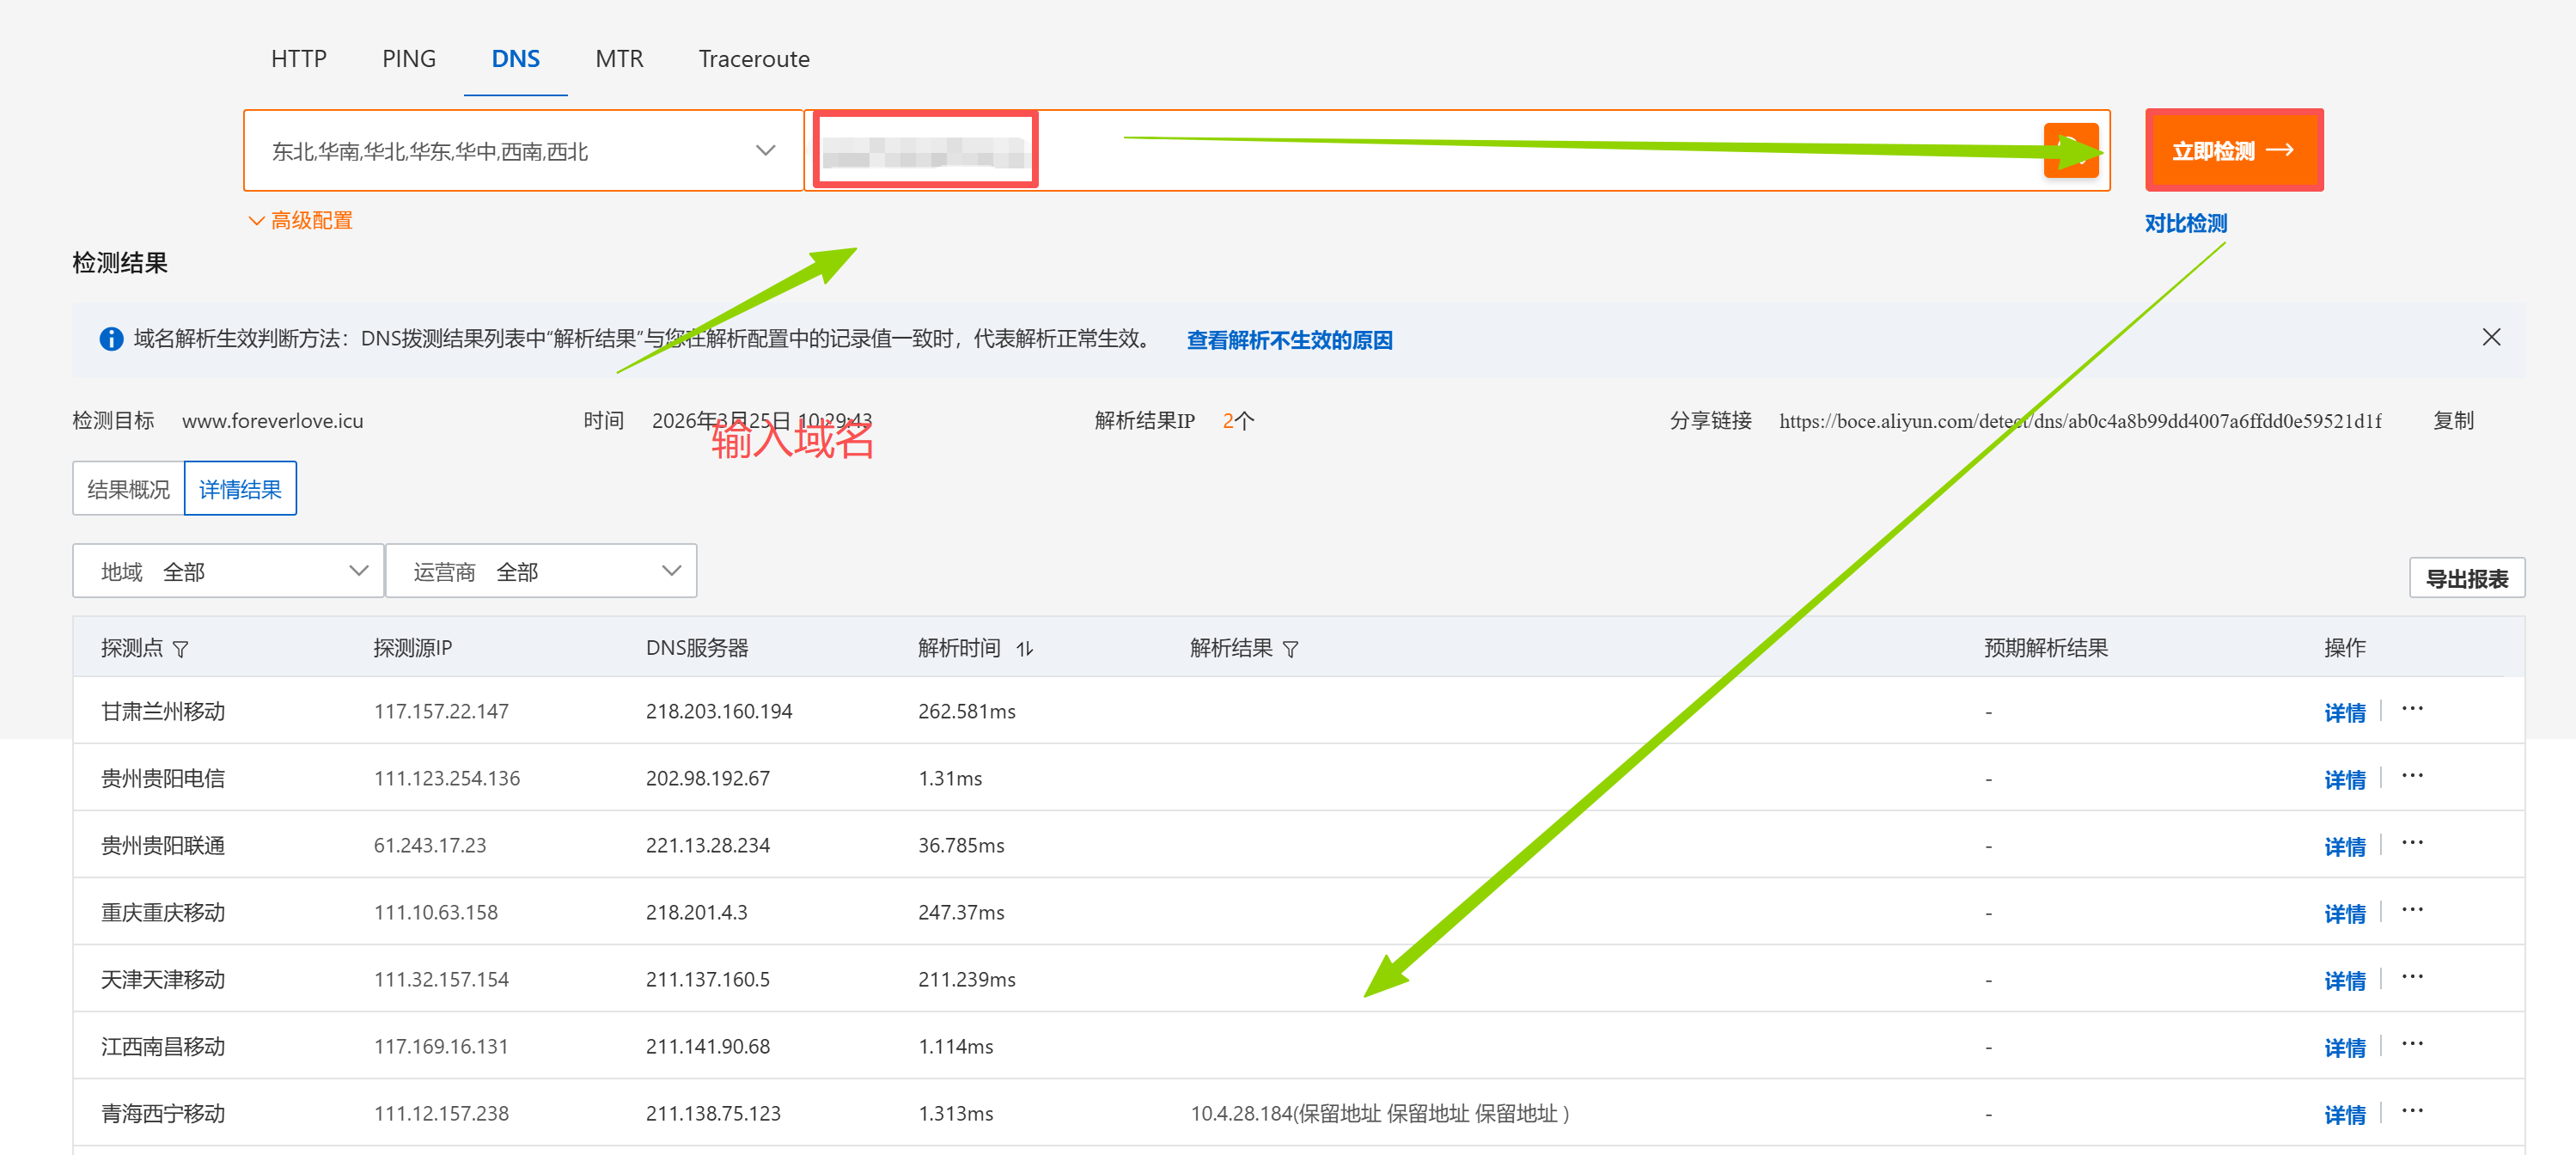Open the 地域 全部 filter dropdown
The height and width of the screenshot is (1155, 2576).
tap(229, 572)
